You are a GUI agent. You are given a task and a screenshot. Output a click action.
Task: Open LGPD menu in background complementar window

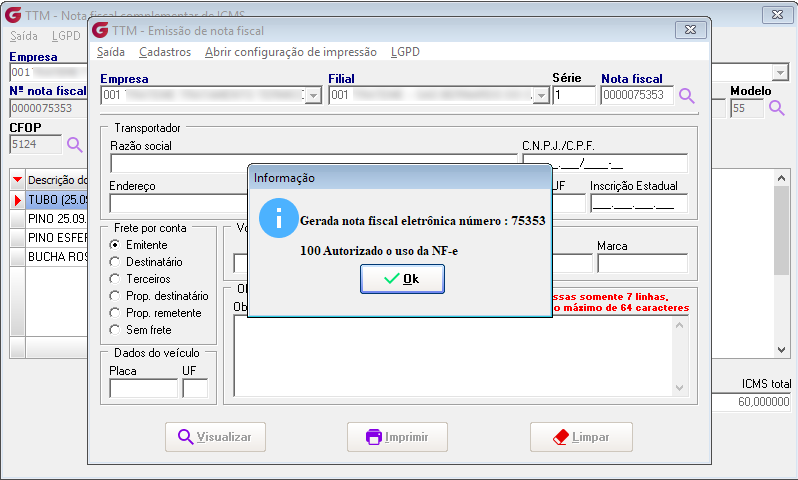[66, 36]
